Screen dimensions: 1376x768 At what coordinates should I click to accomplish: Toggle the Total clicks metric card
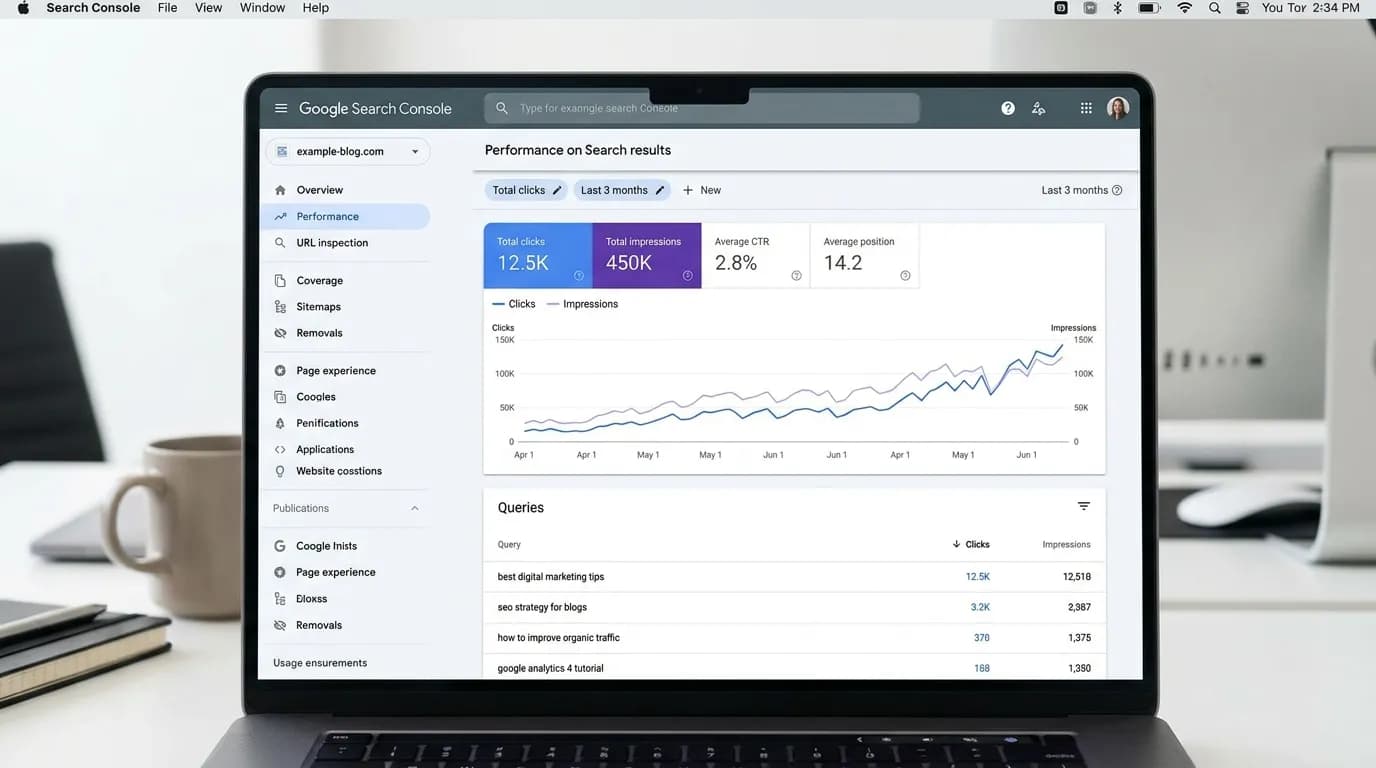(538, 255)
